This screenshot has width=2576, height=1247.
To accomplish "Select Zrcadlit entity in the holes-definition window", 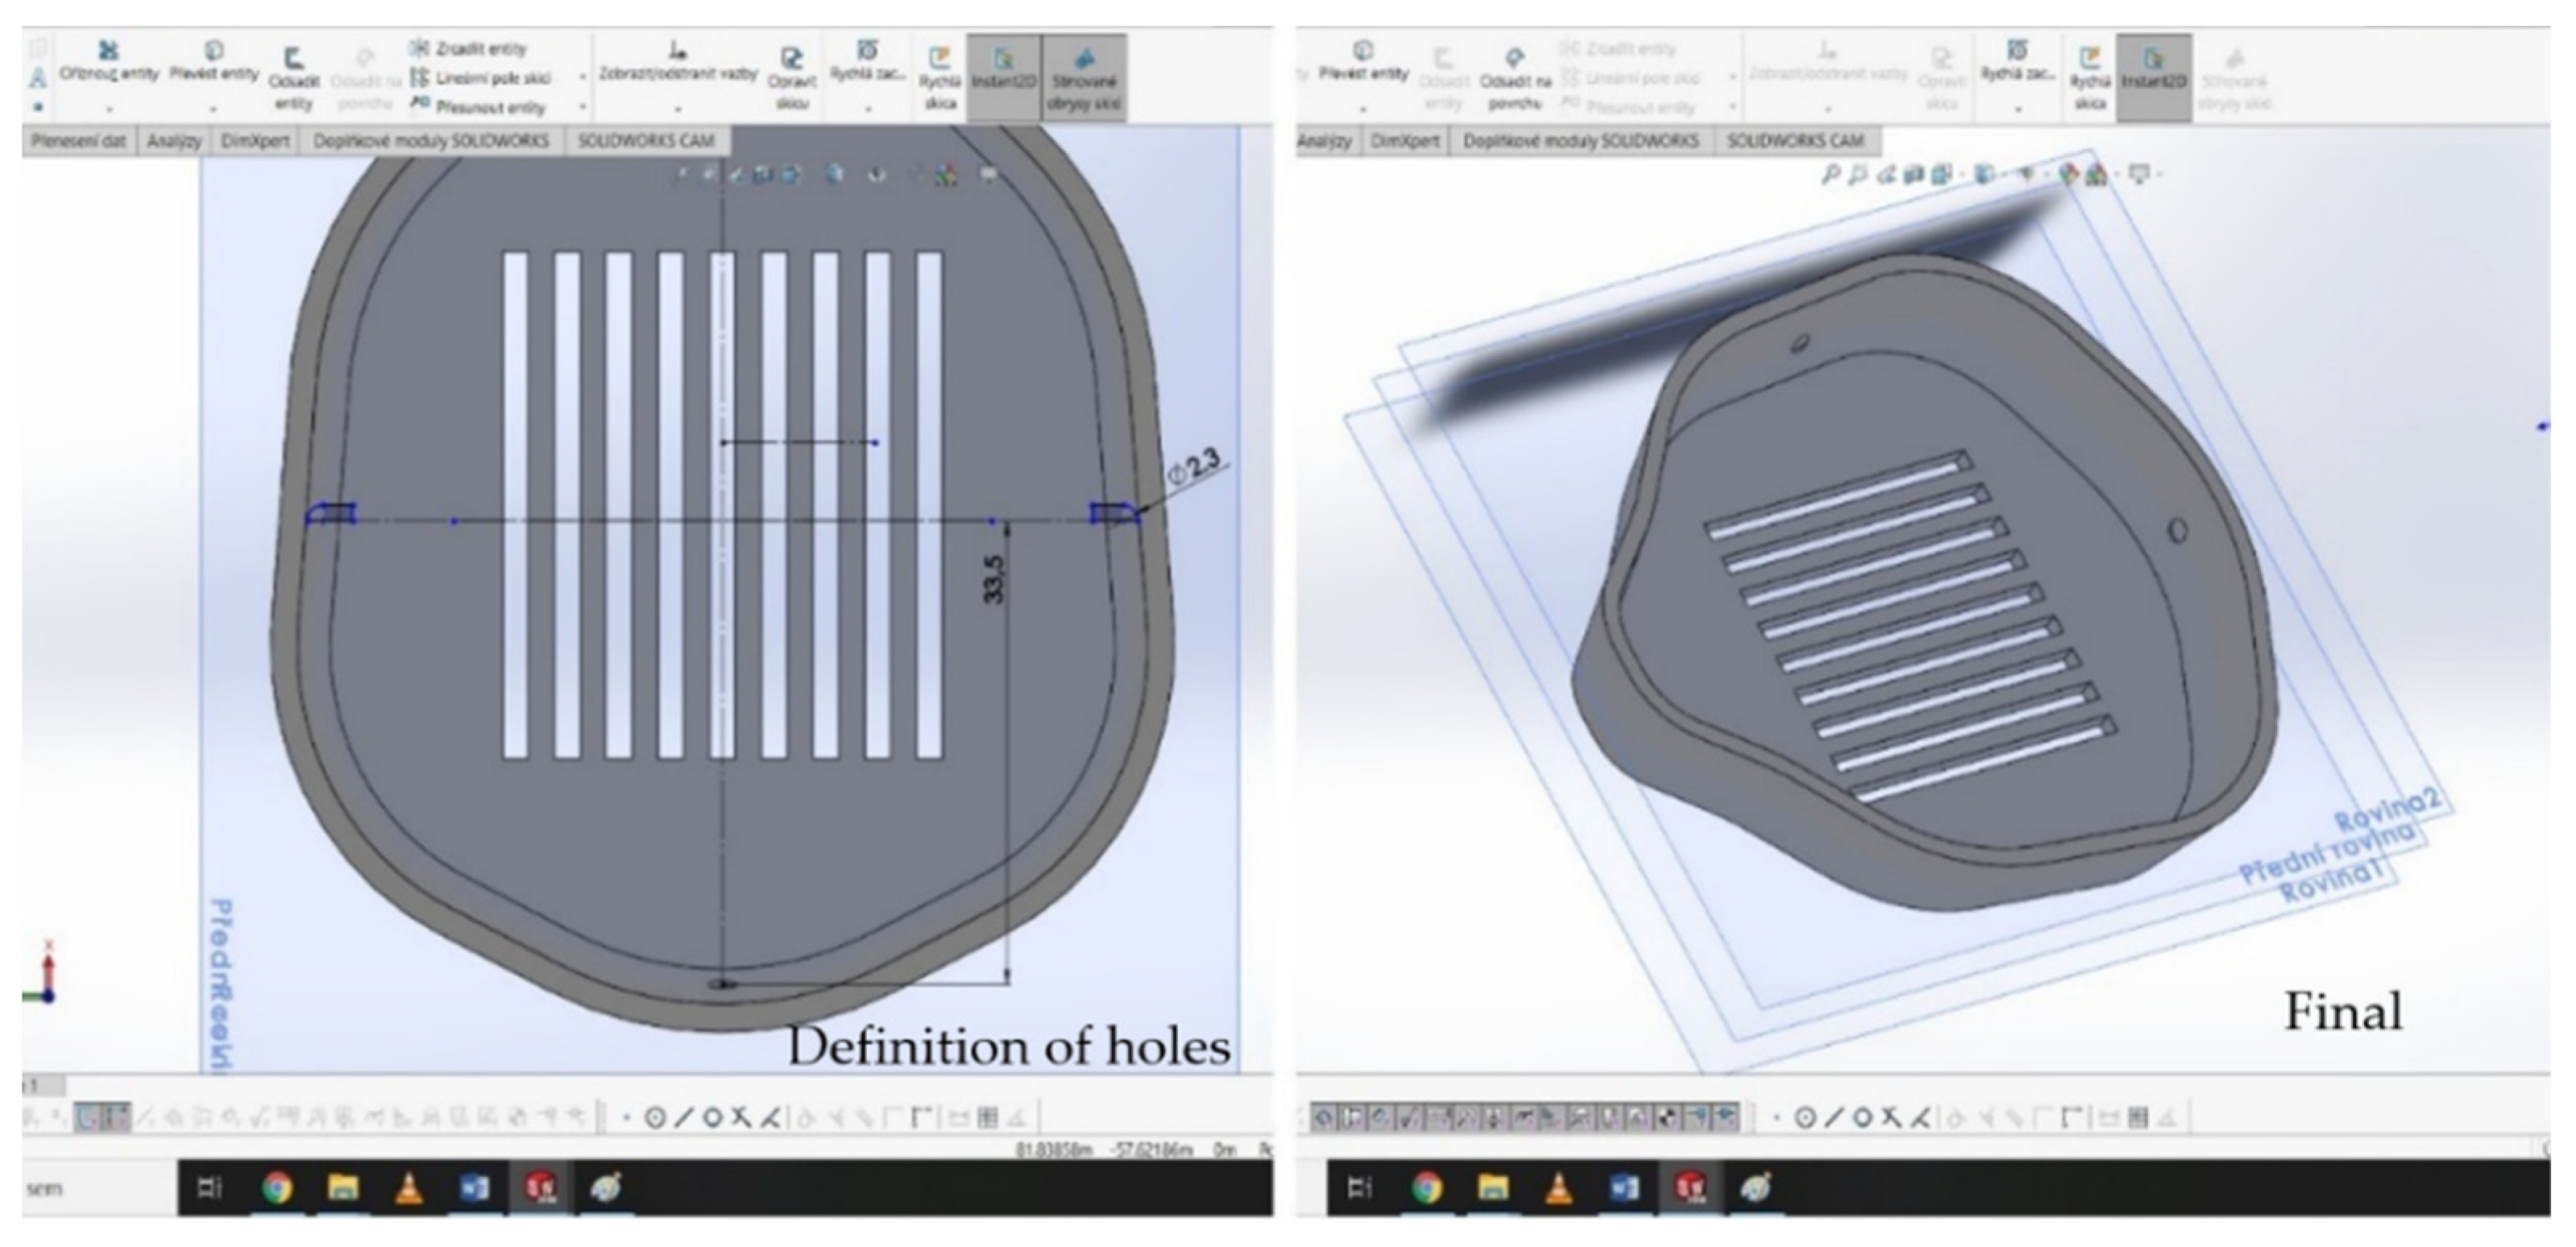I will tap(470, 48).
